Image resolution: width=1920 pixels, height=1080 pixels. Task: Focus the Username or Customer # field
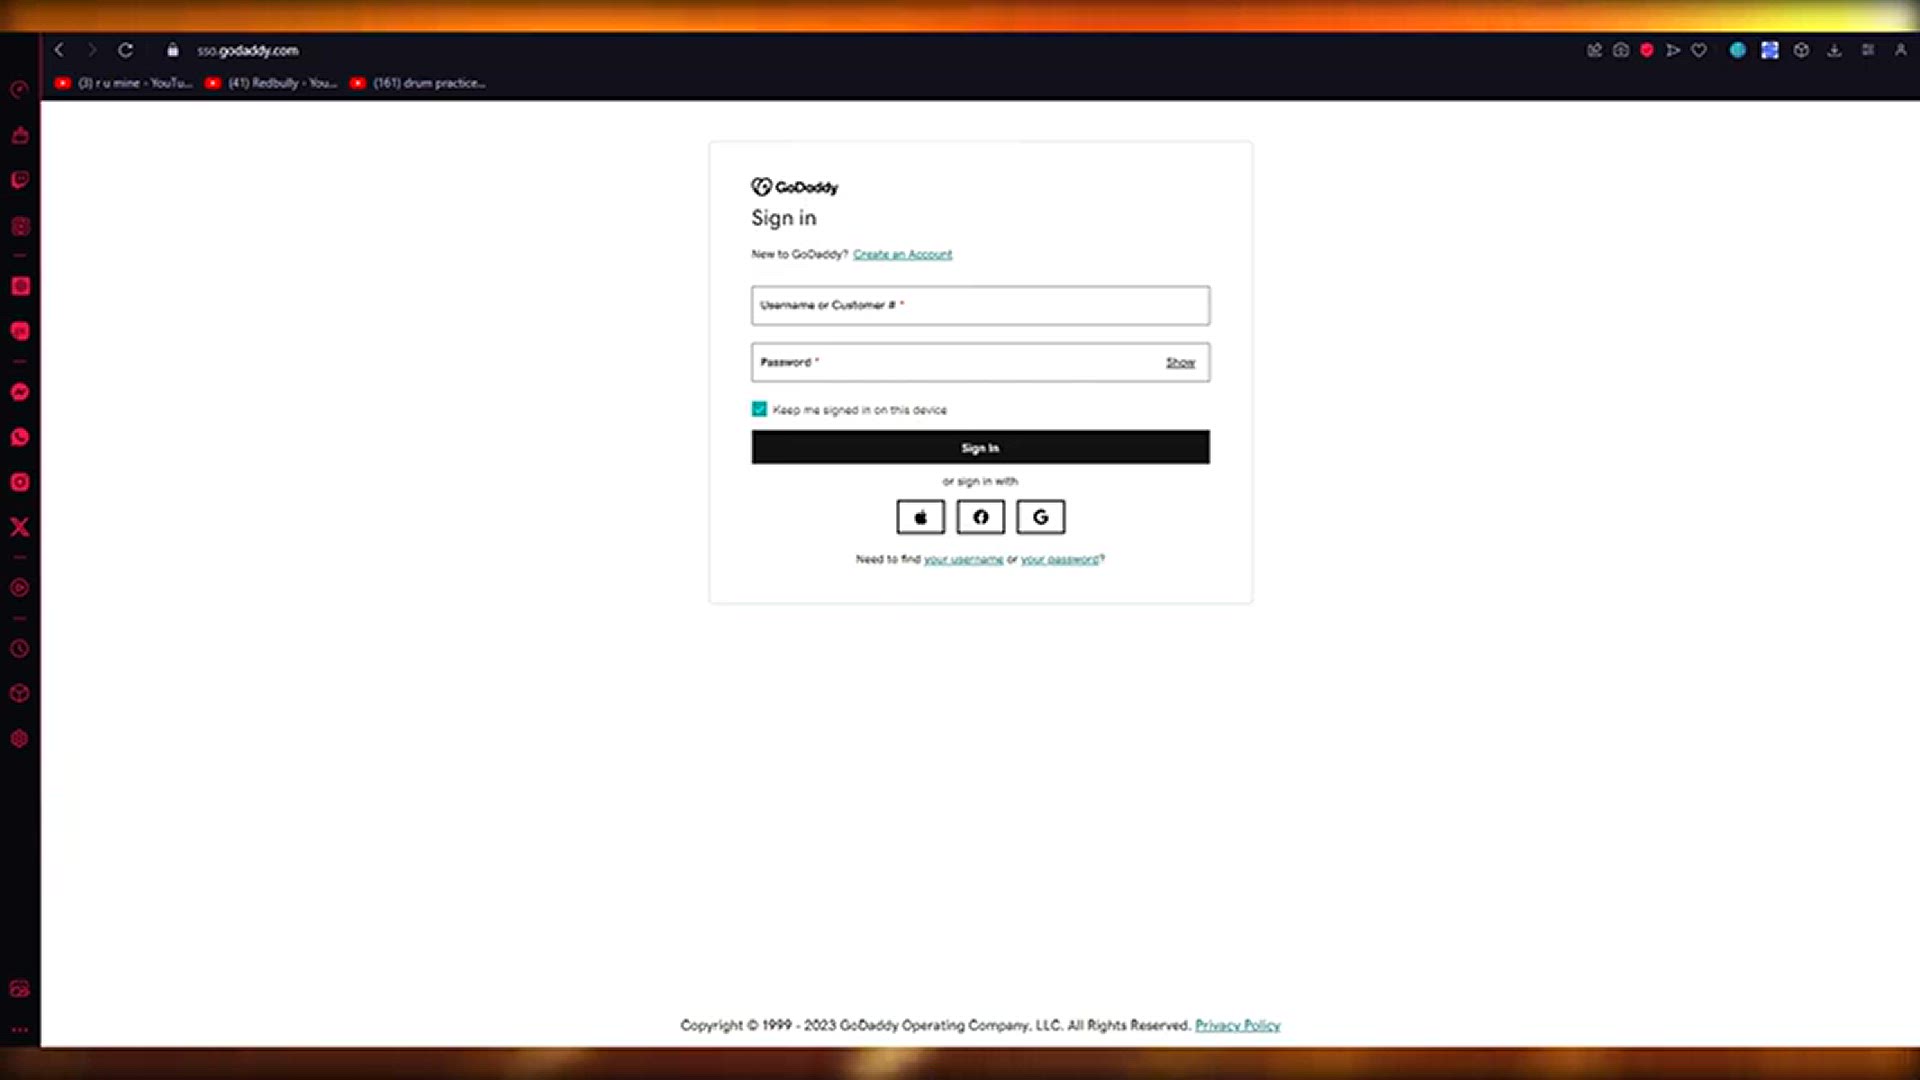(x=980, y=306)
